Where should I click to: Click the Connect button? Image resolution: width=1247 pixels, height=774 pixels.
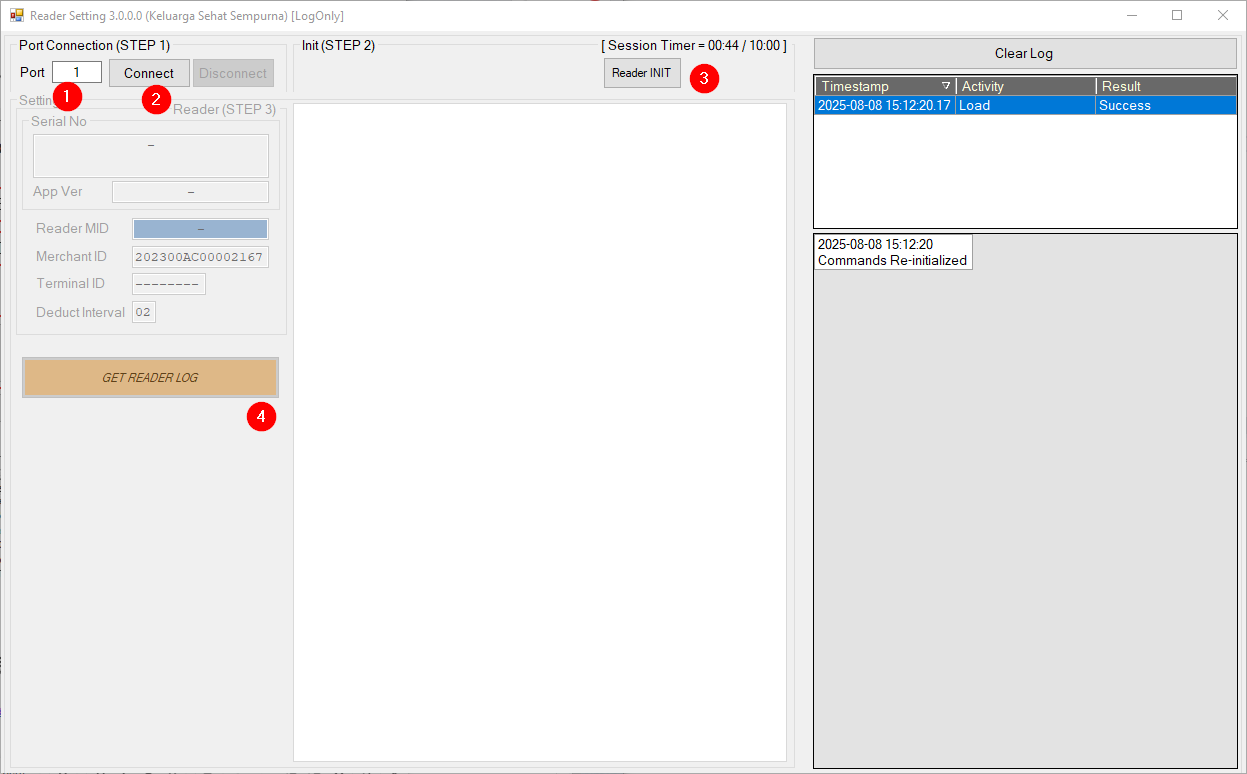pyautogui.click(x=149, y=73)
